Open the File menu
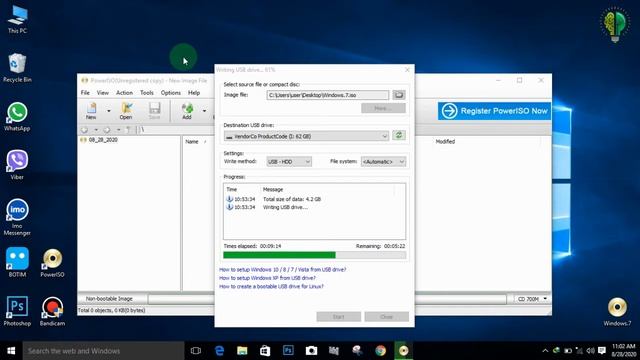The image size is (640, 360). coord(85,93)
